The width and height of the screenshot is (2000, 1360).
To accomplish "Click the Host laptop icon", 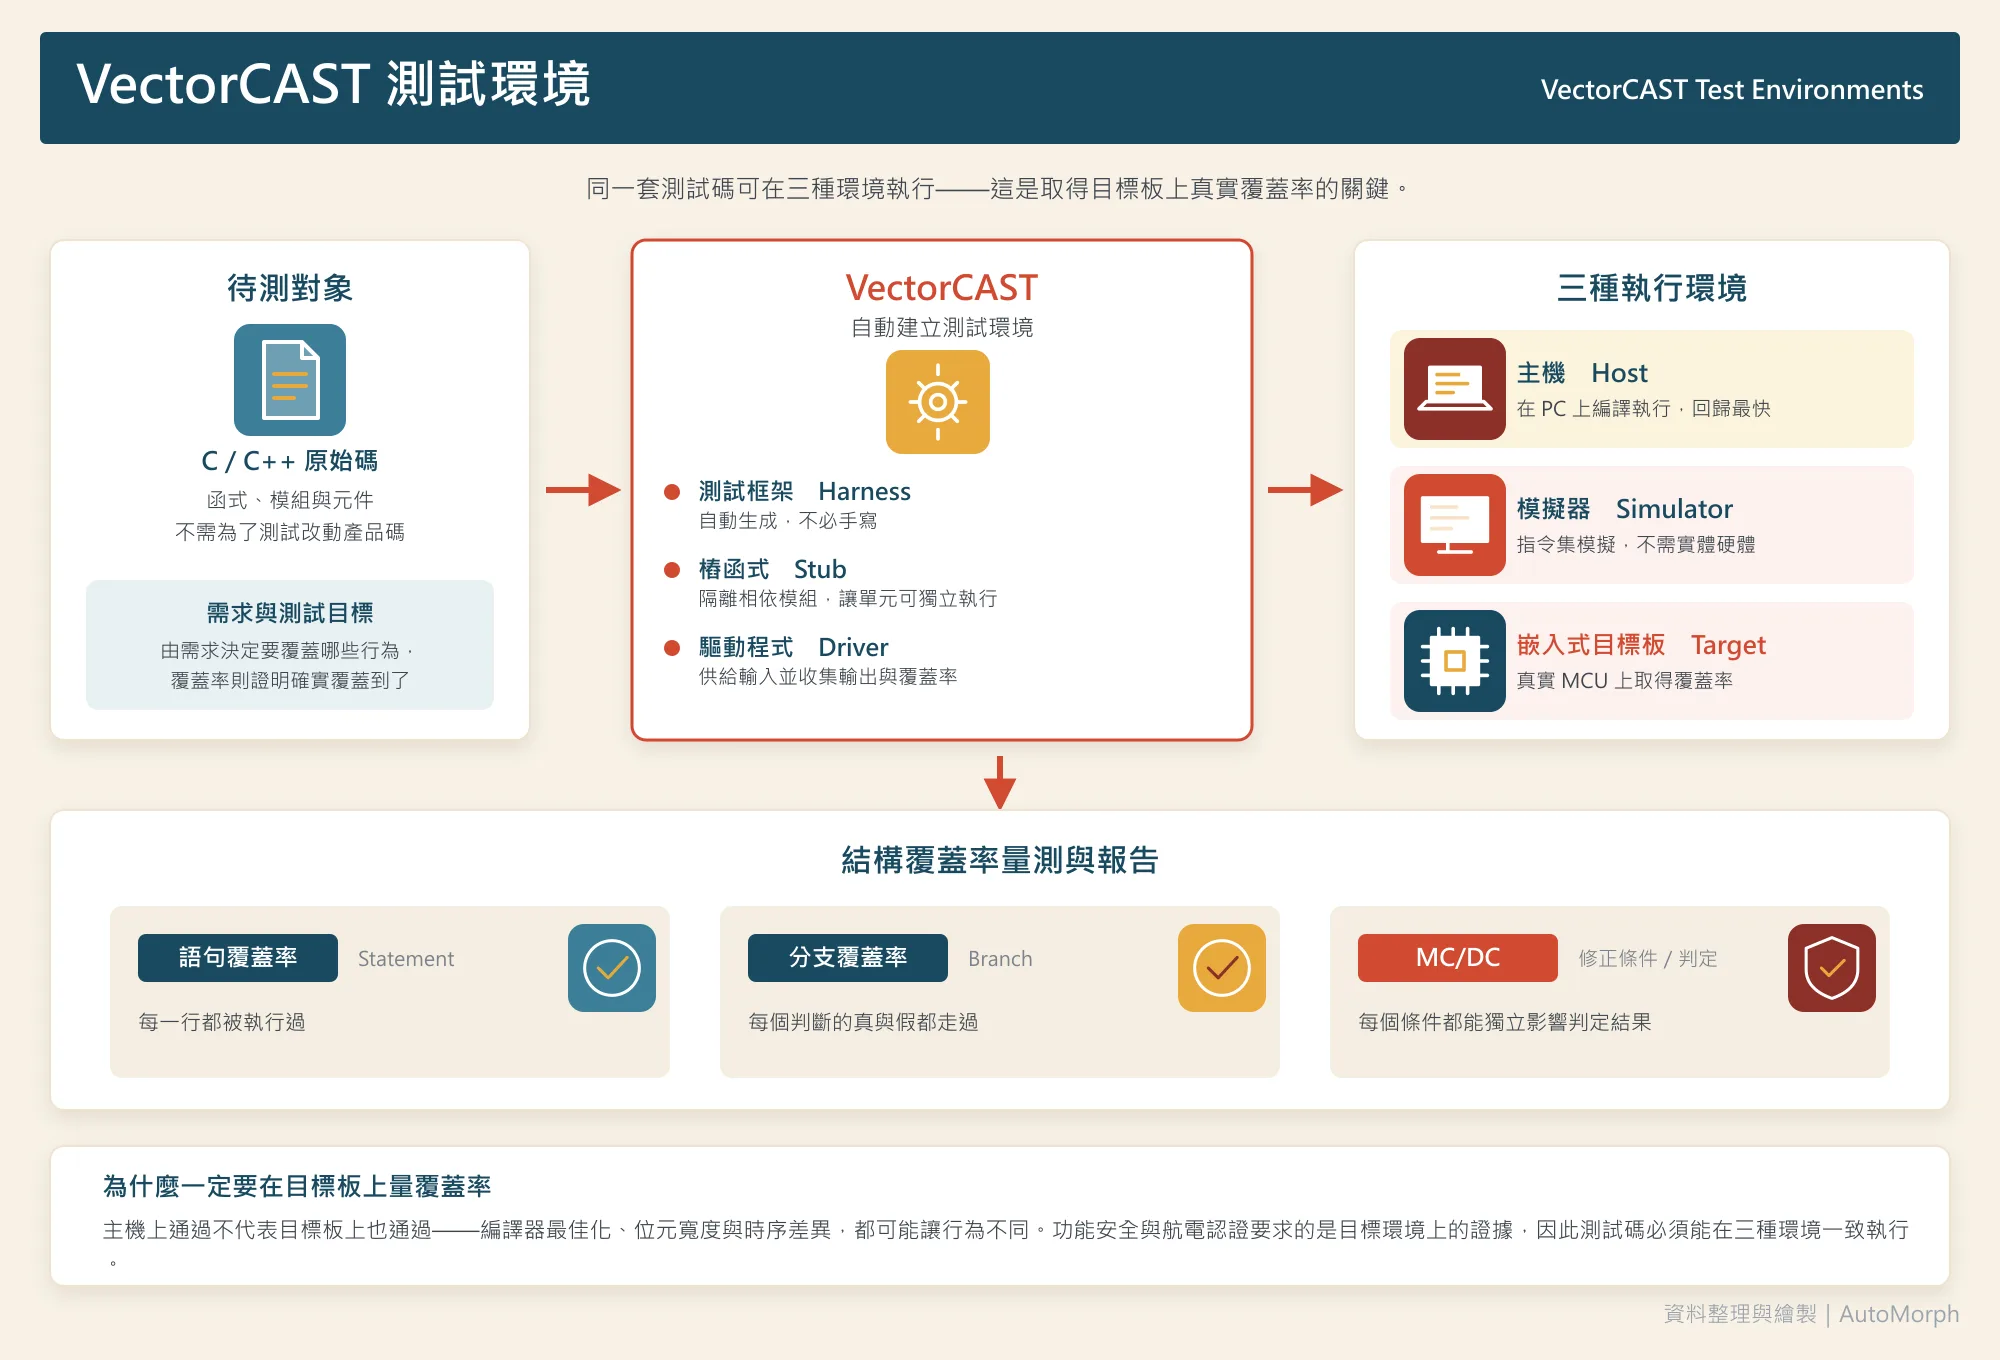I will 1455,389.
